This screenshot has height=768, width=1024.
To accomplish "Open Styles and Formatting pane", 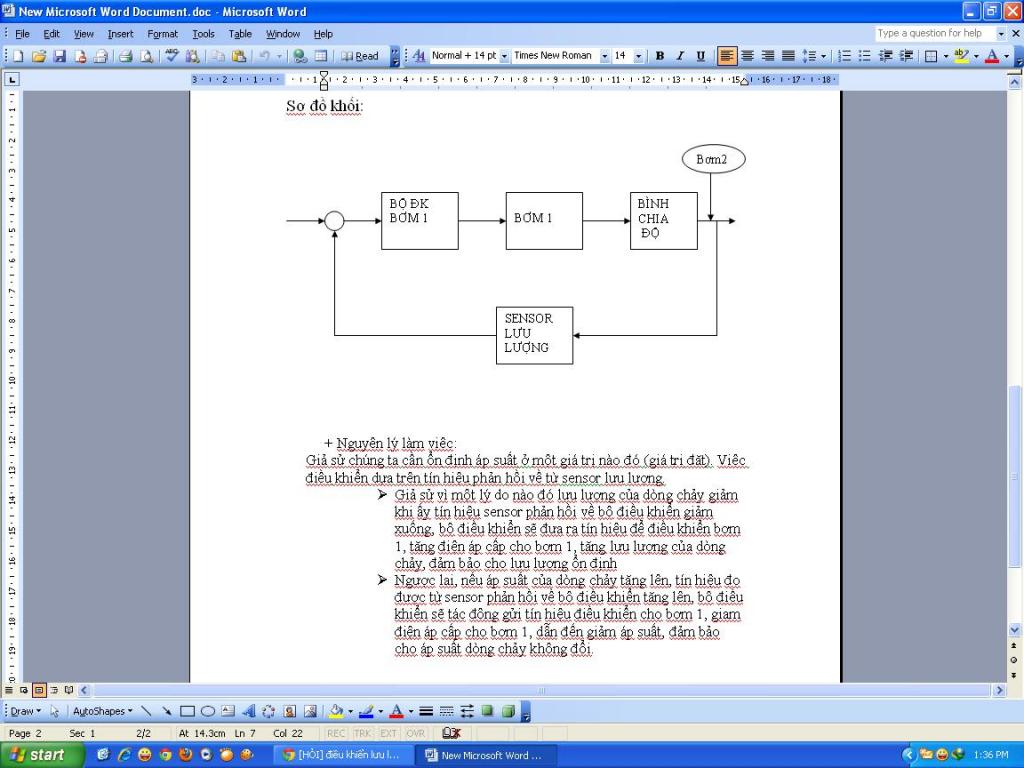I will (x=419, y=56).
